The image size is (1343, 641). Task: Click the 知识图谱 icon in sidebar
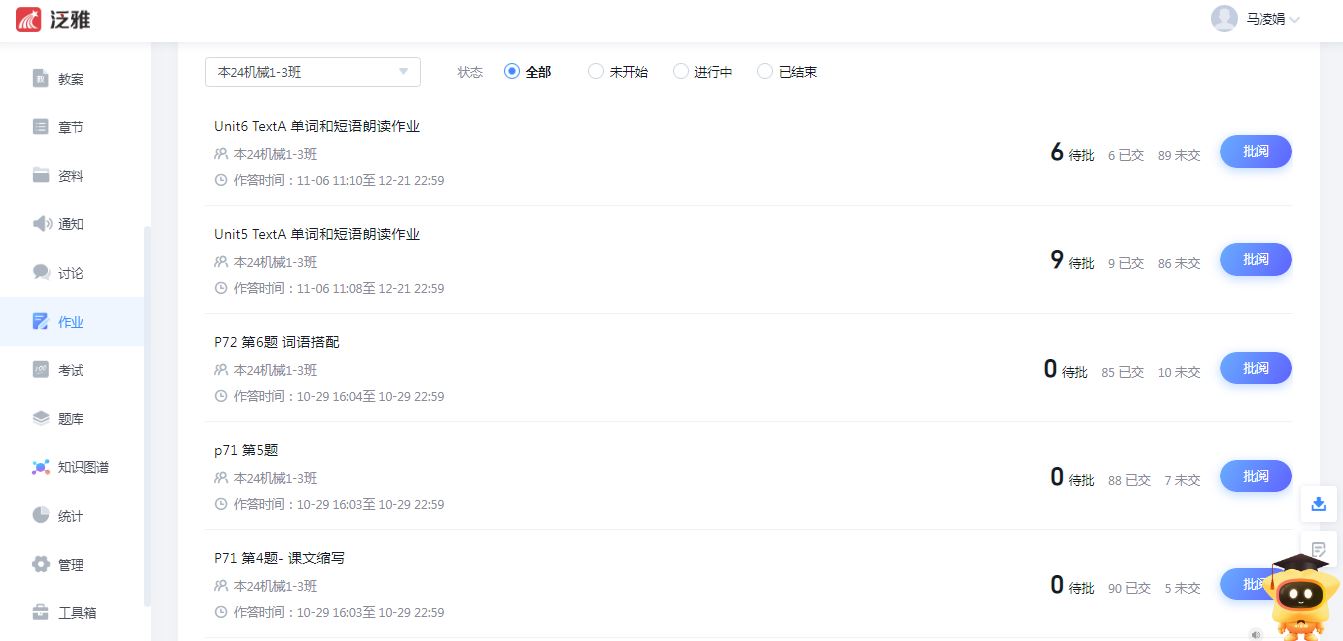[41, 467]
